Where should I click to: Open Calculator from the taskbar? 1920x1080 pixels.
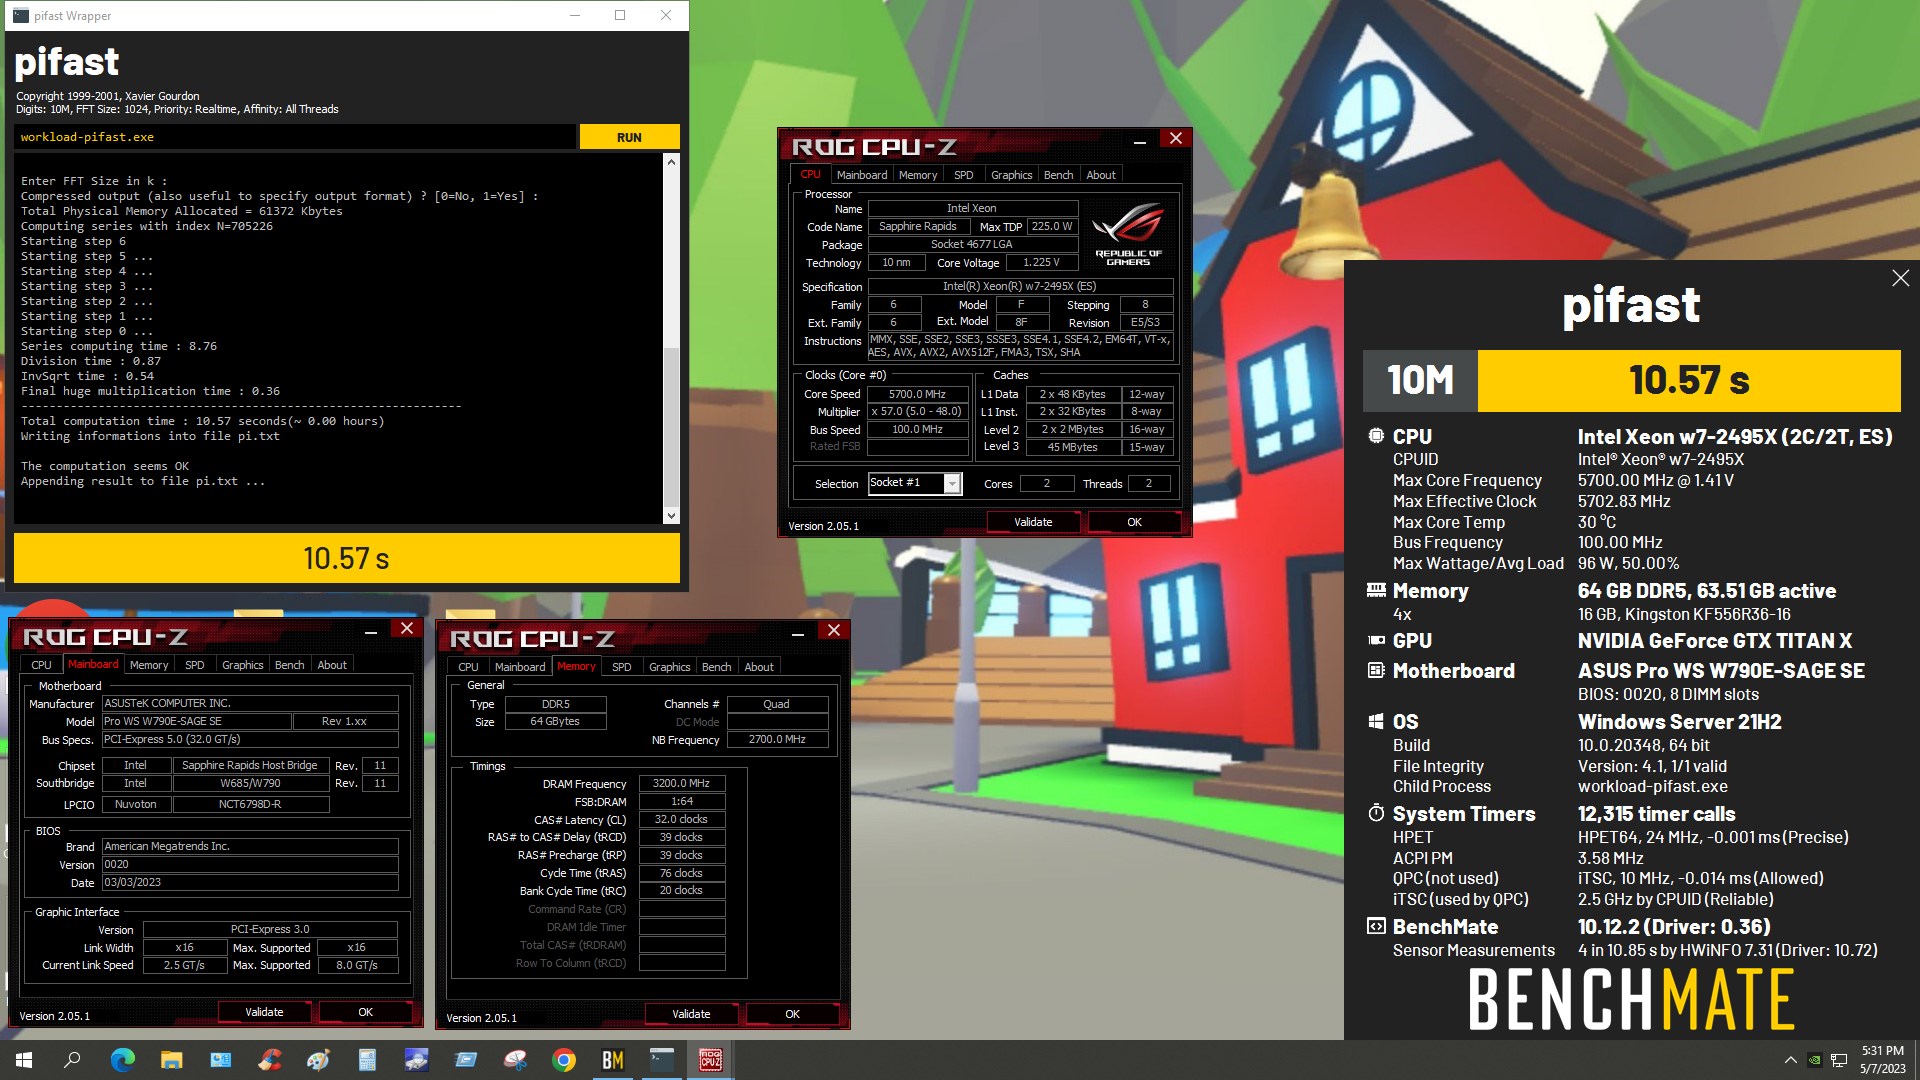367,1060
